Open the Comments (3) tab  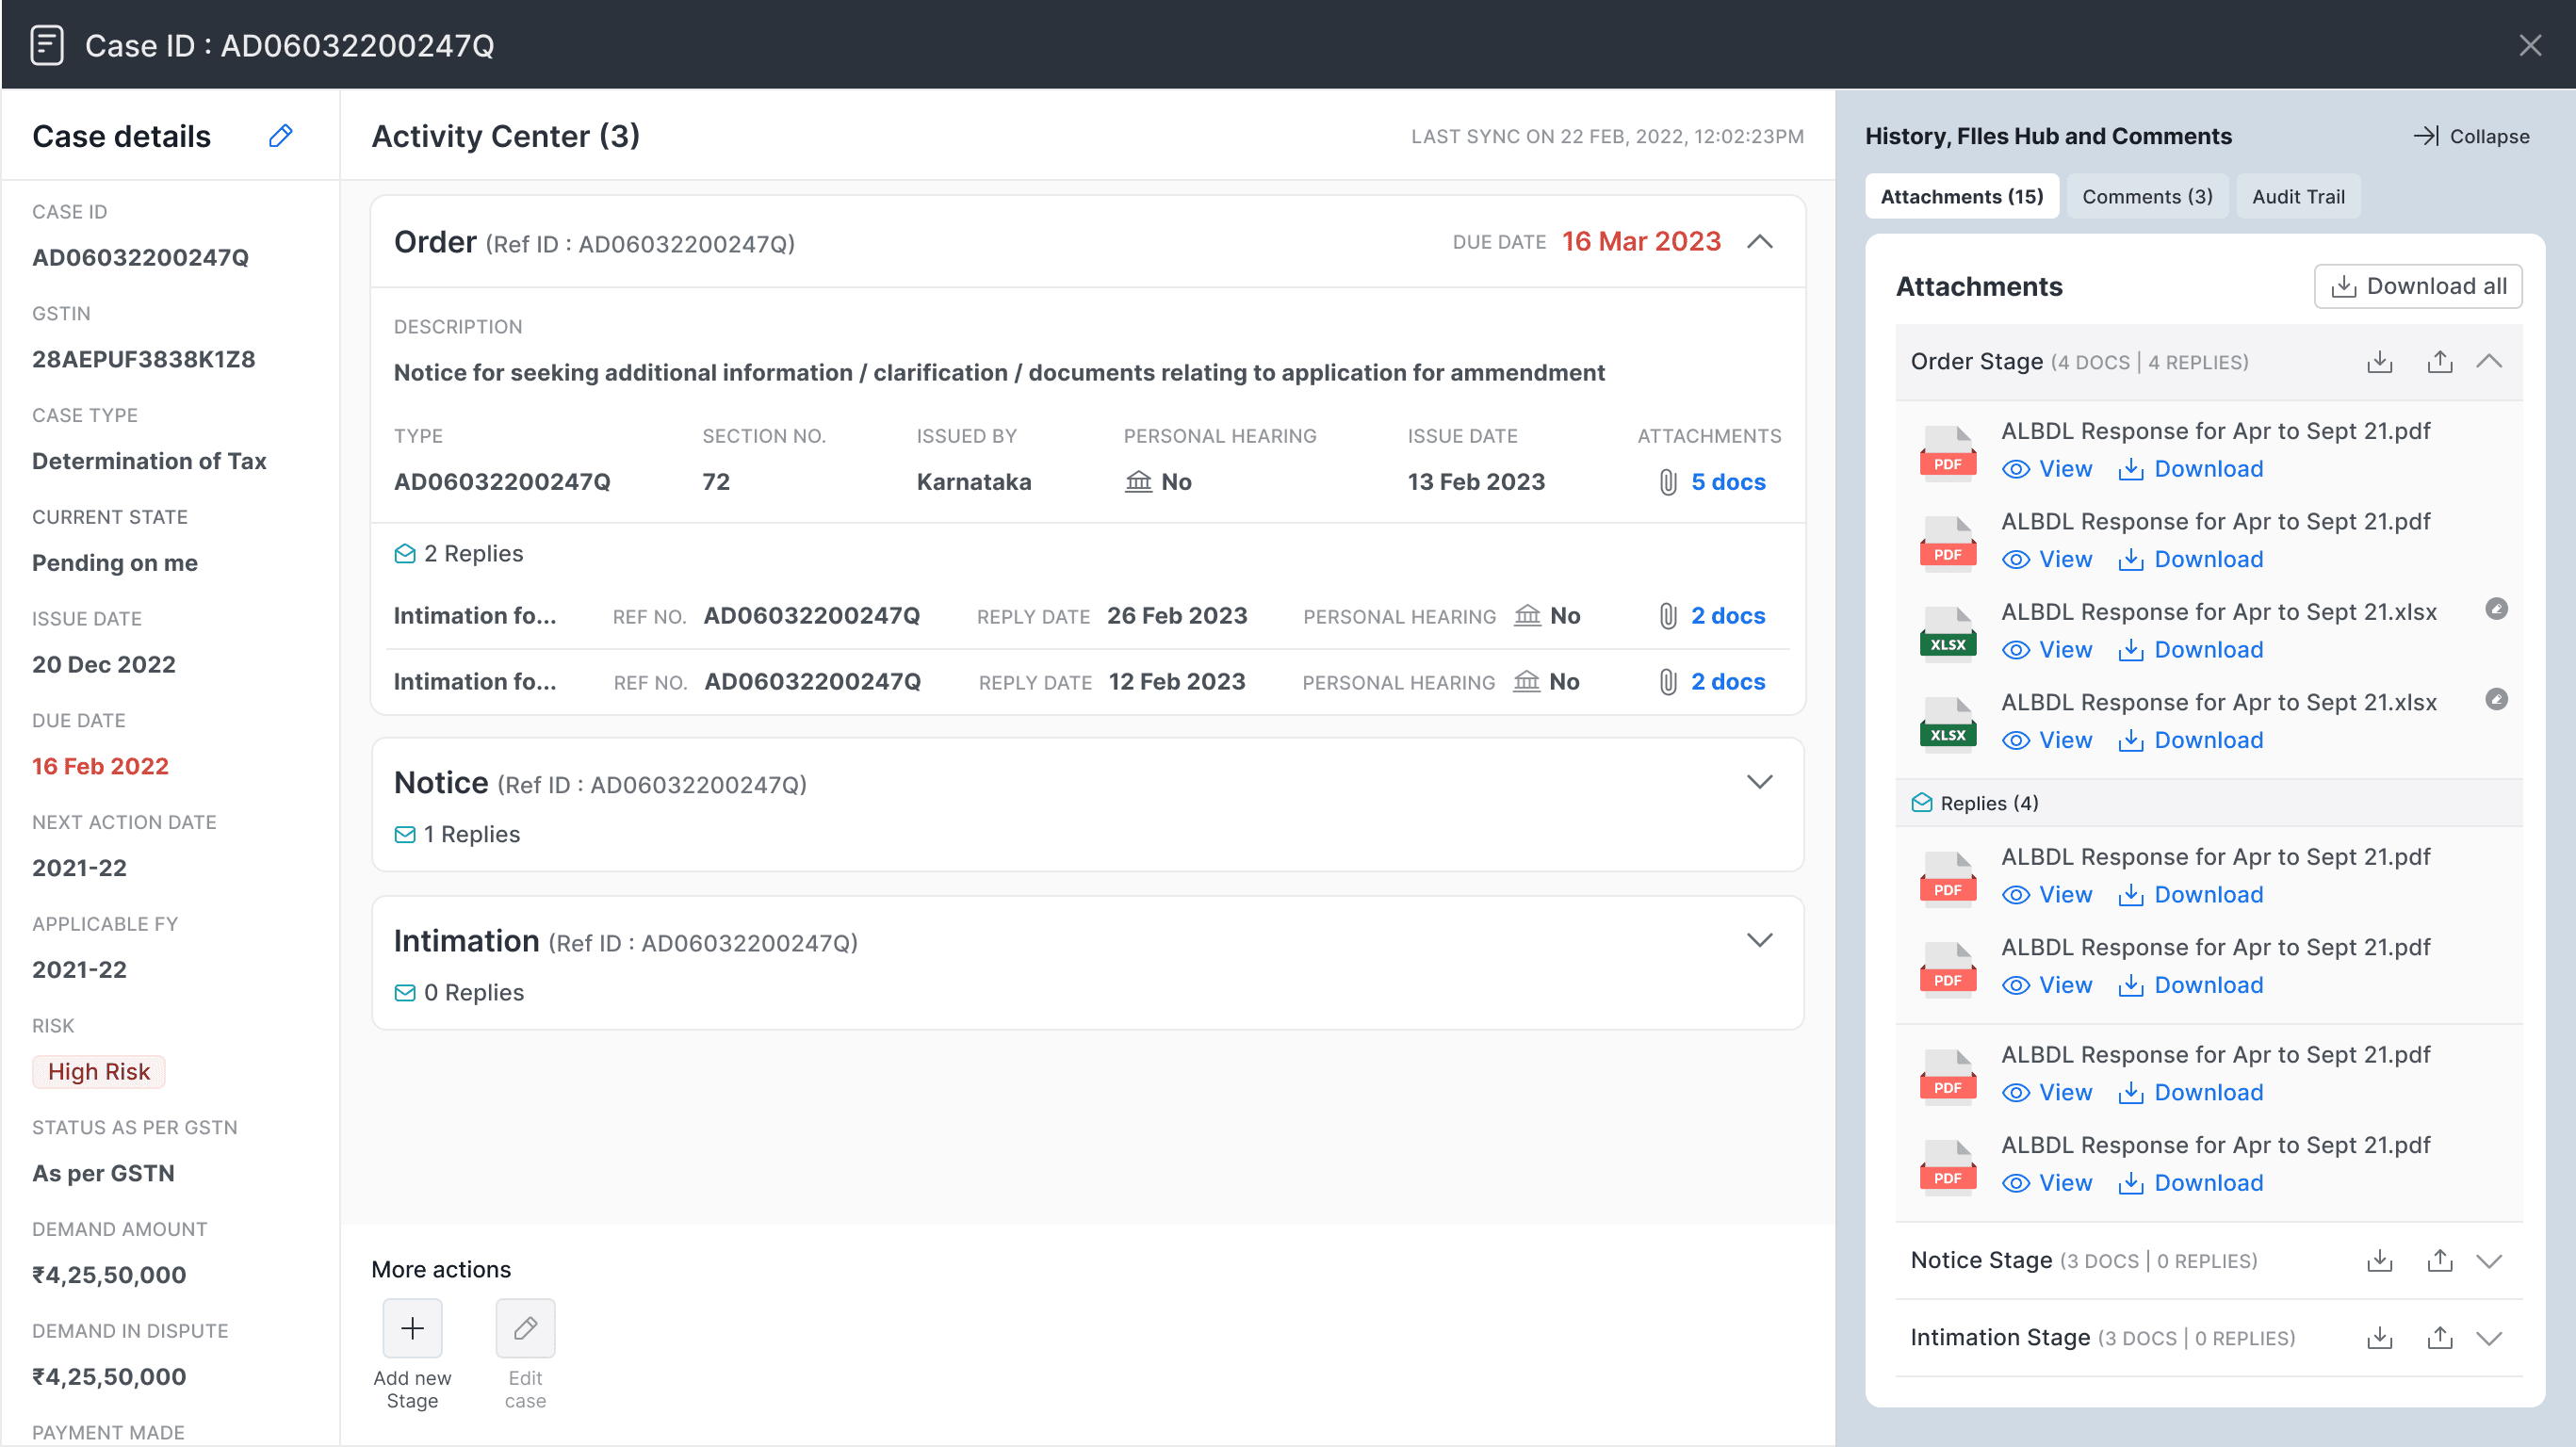click(2148, 196)
